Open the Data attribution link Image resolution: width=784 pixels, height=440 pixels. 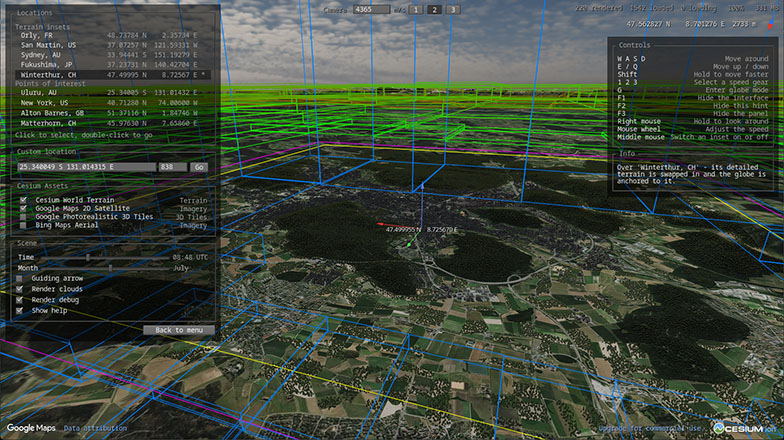pos(95,428)
